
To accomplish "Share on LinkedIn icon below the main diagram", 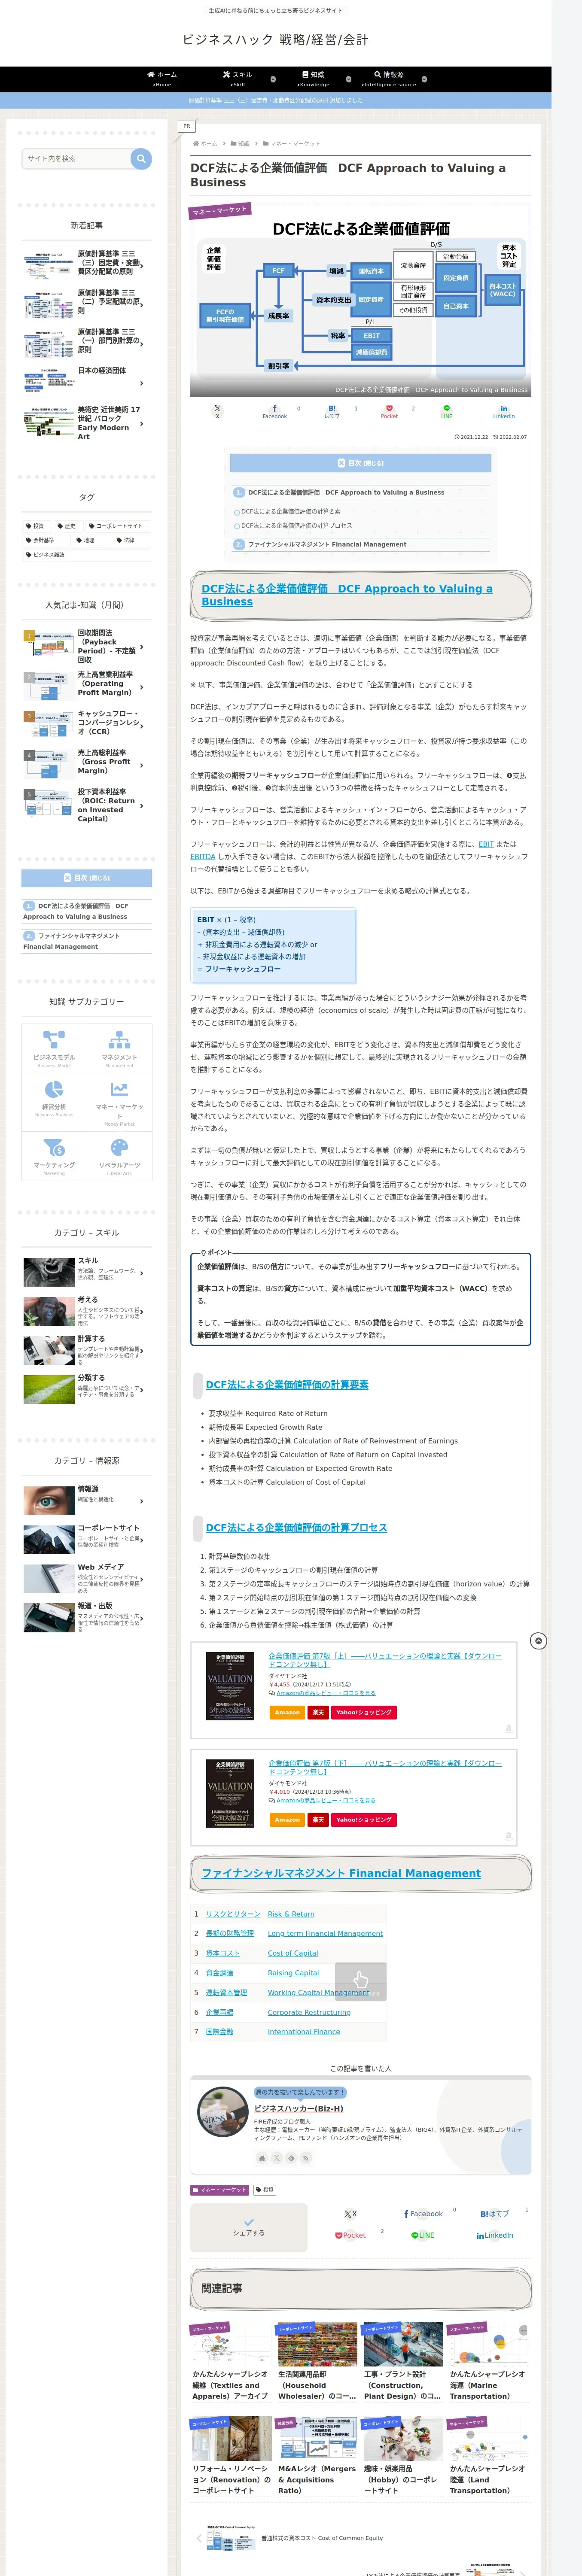I will 504,411.
